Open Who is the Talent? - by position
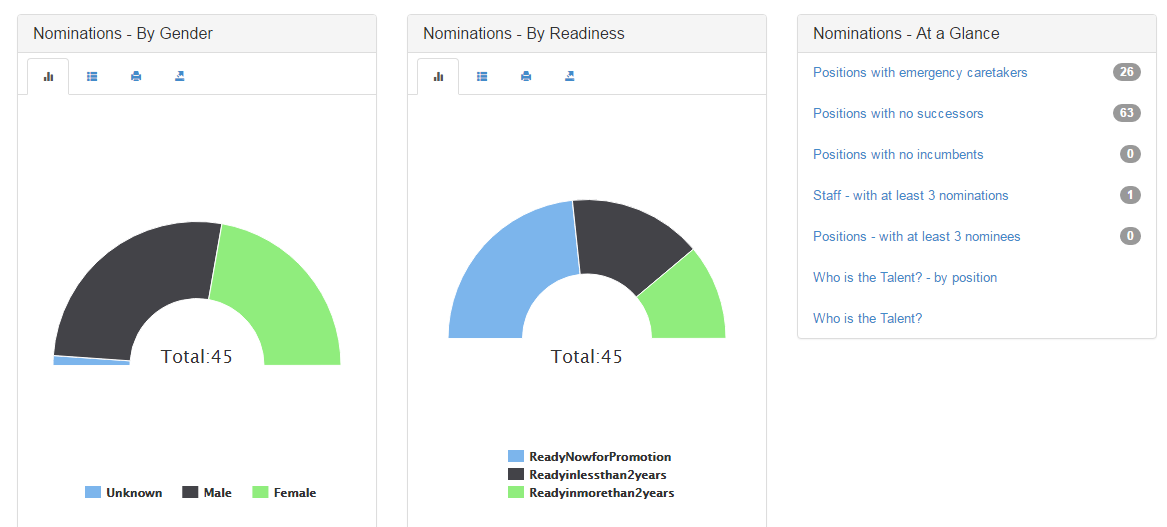Image resolution: width=1167 pixels, height=527 pixels. click(905, 277)
